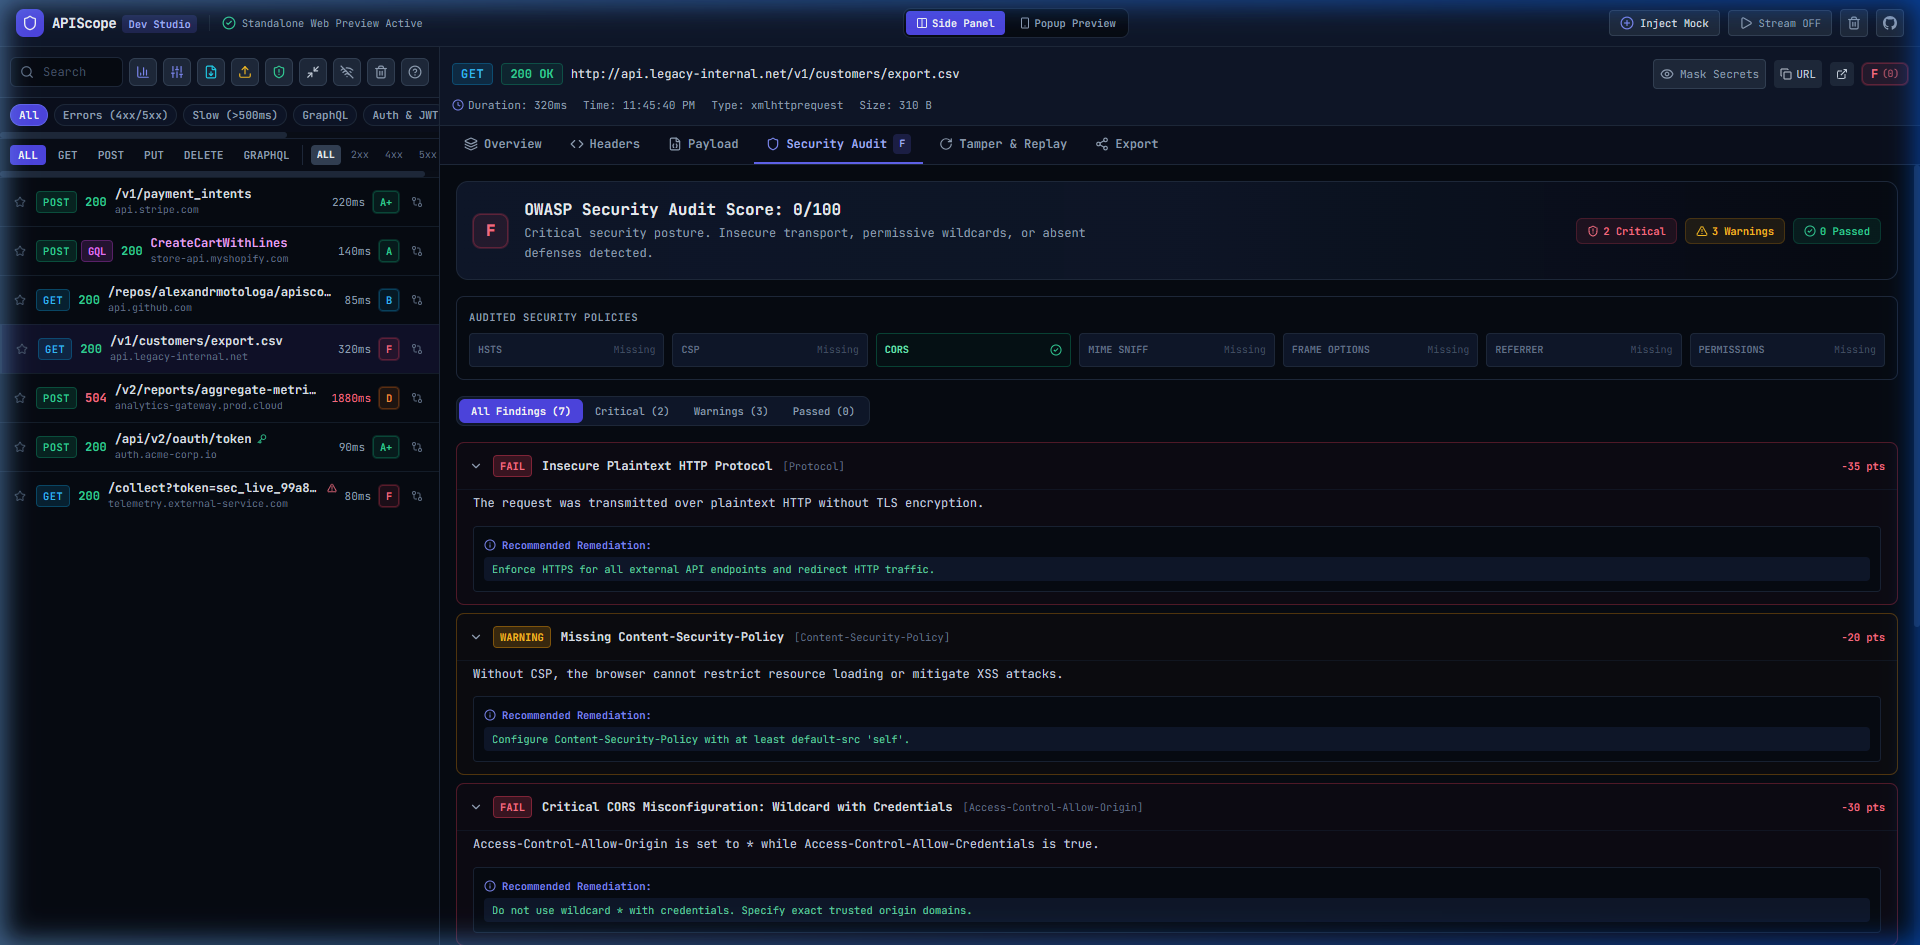The image size is (1920, 945).
Task: Star the /v1/payment_intents request
Action: tap(20, 202)
